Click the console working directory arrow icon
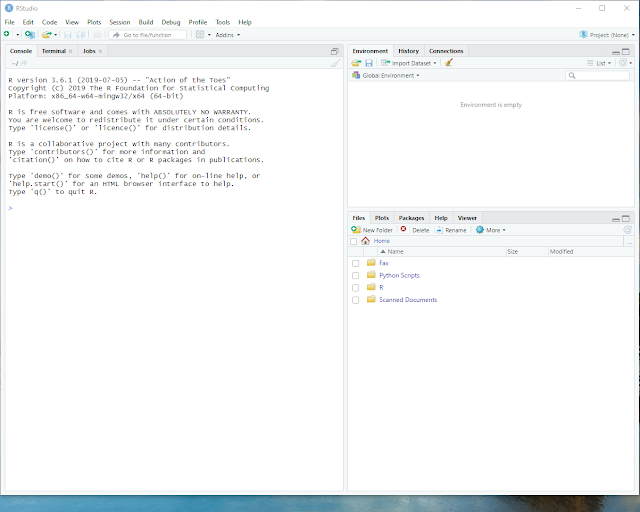The image size is (640, 512). (x=24, y=63)
